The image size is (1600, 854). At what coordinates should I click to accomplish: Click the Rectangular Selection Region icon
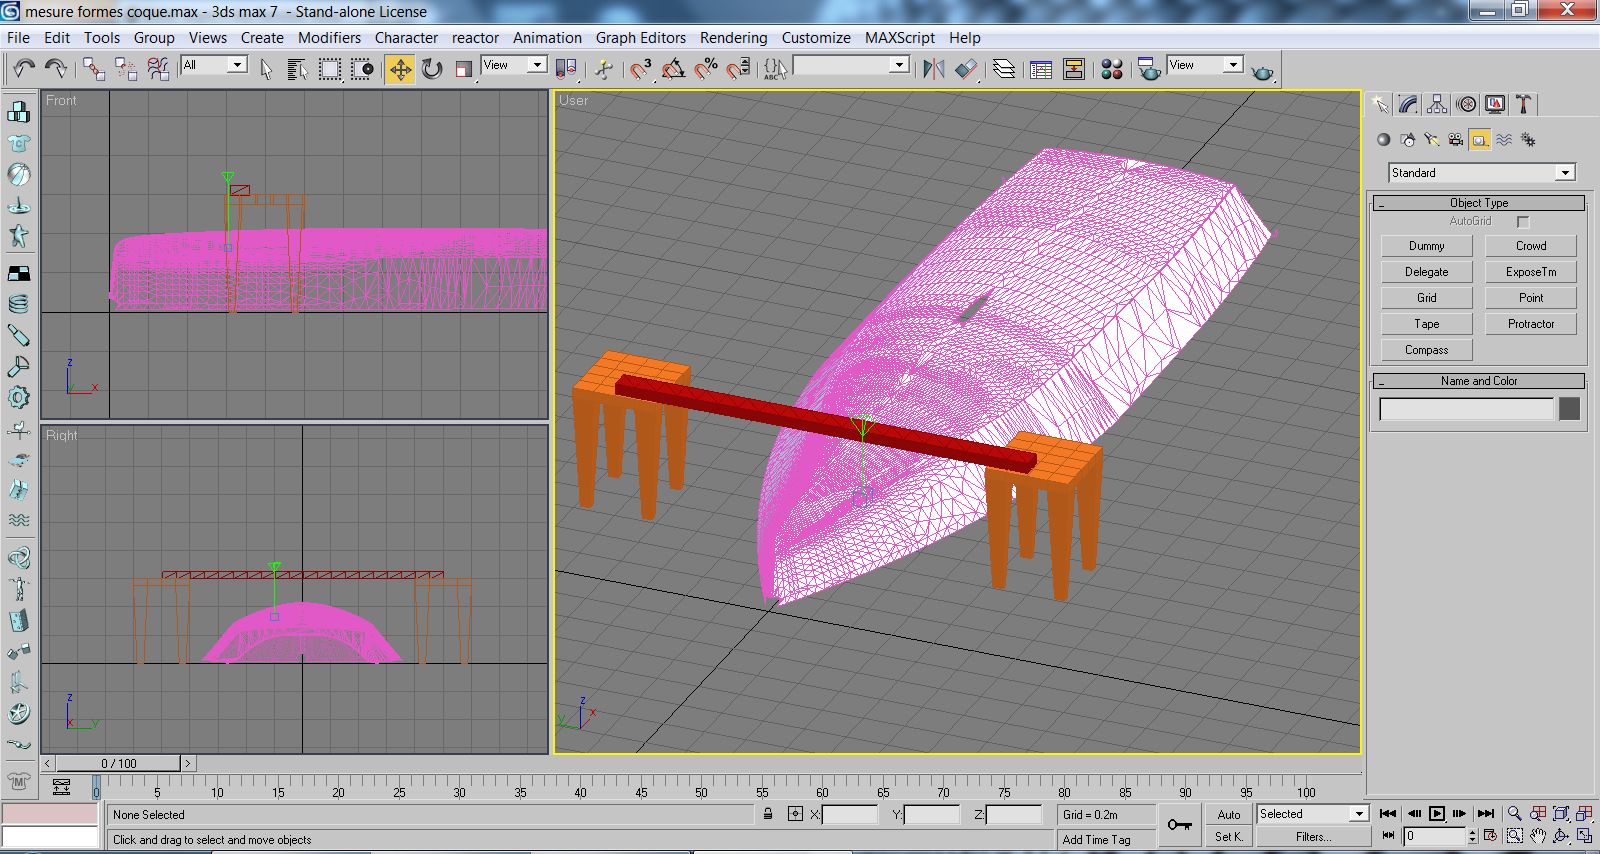point(330,68)
